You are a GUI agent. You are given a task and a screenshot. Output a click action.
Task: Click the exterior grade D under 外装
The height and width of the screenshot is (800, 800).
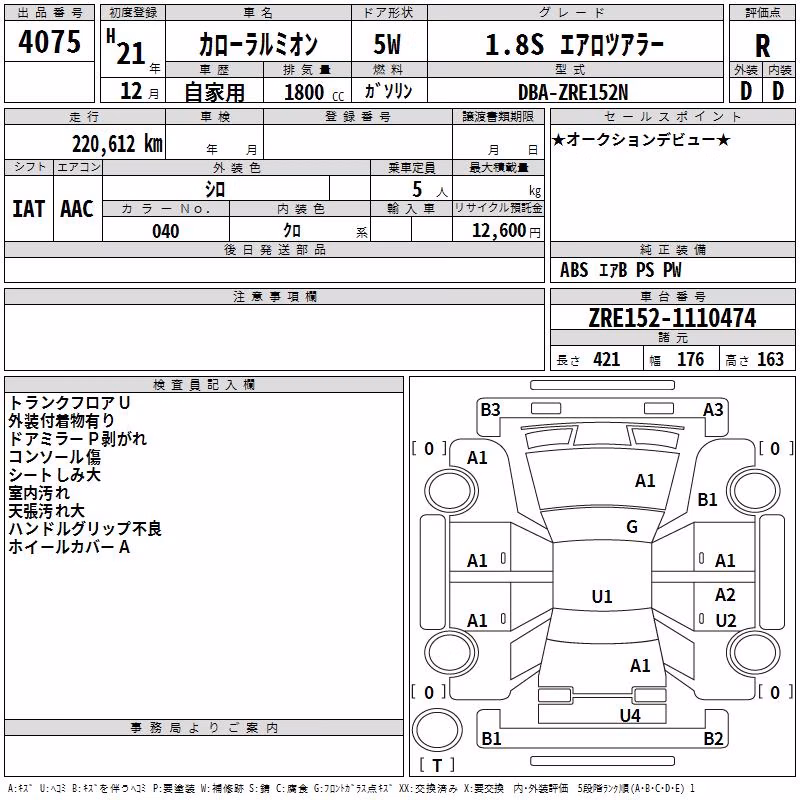coord(746,91)
